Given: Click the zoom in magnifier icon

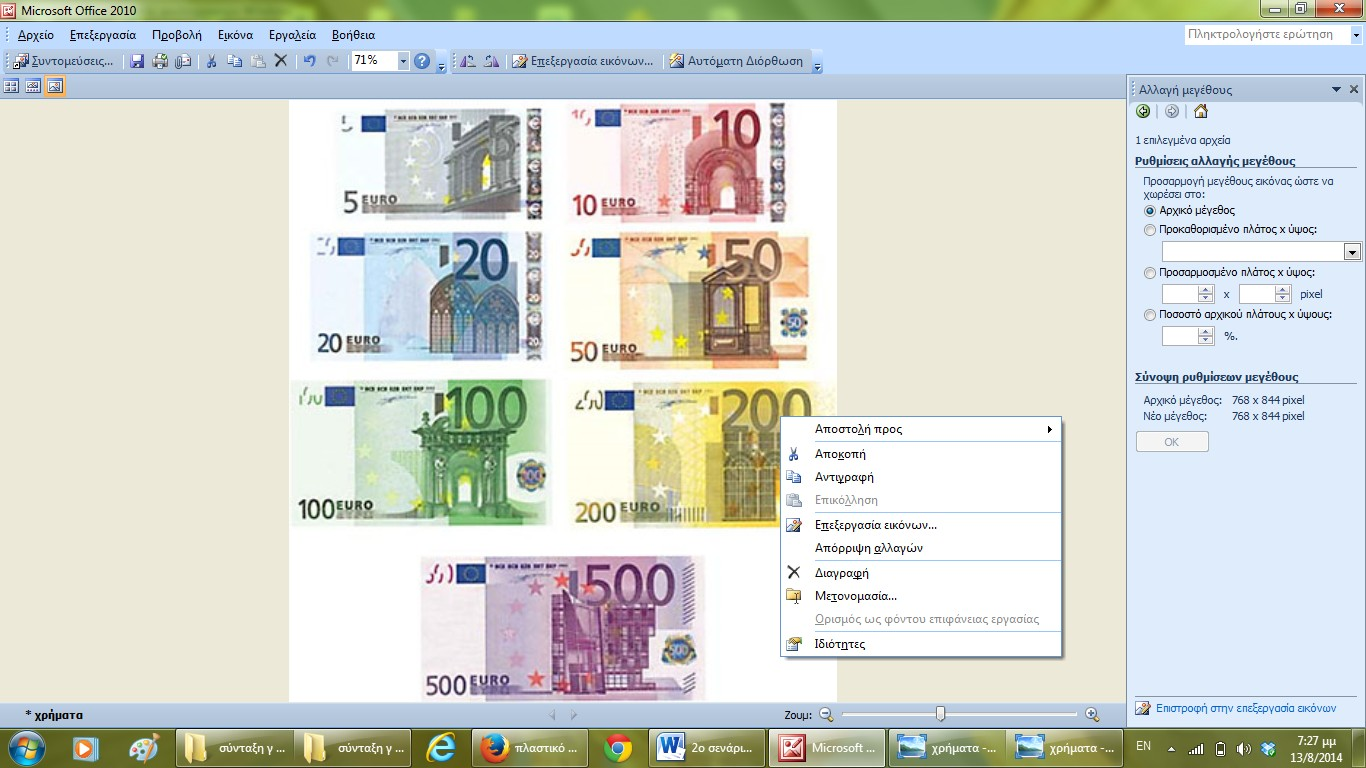Looking at the screenshot, I should 1092,714.
